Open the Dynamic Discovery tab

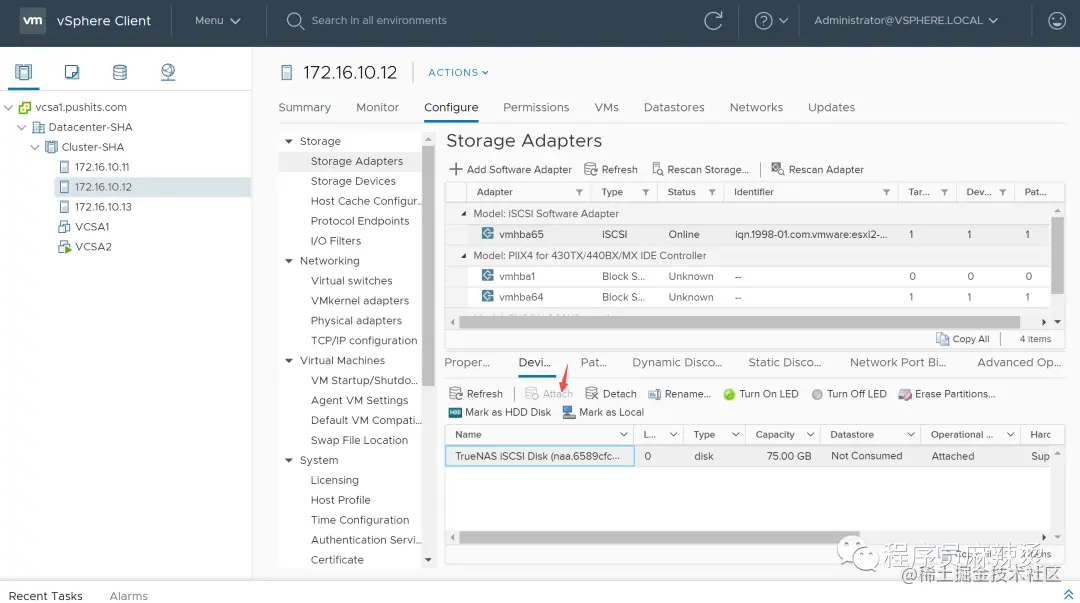pos(677,362)
